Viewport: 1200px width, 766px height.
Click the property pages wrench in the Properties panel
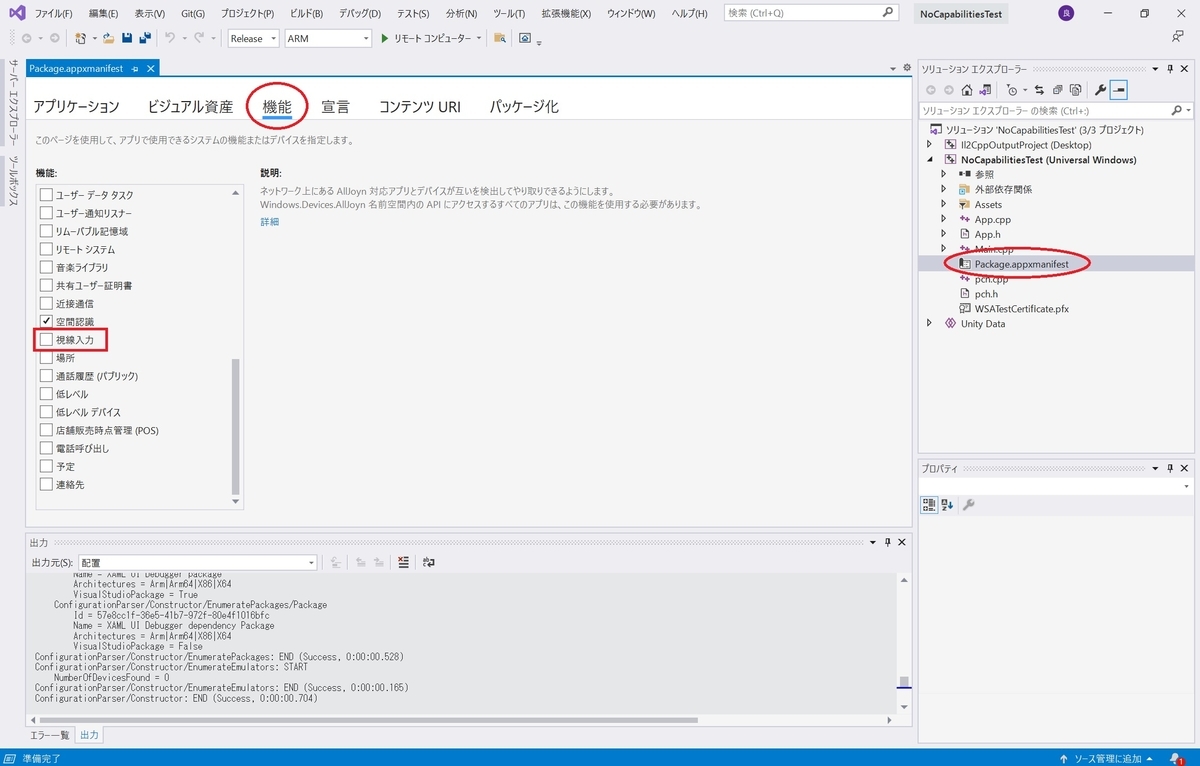click(x=969, y=505)
